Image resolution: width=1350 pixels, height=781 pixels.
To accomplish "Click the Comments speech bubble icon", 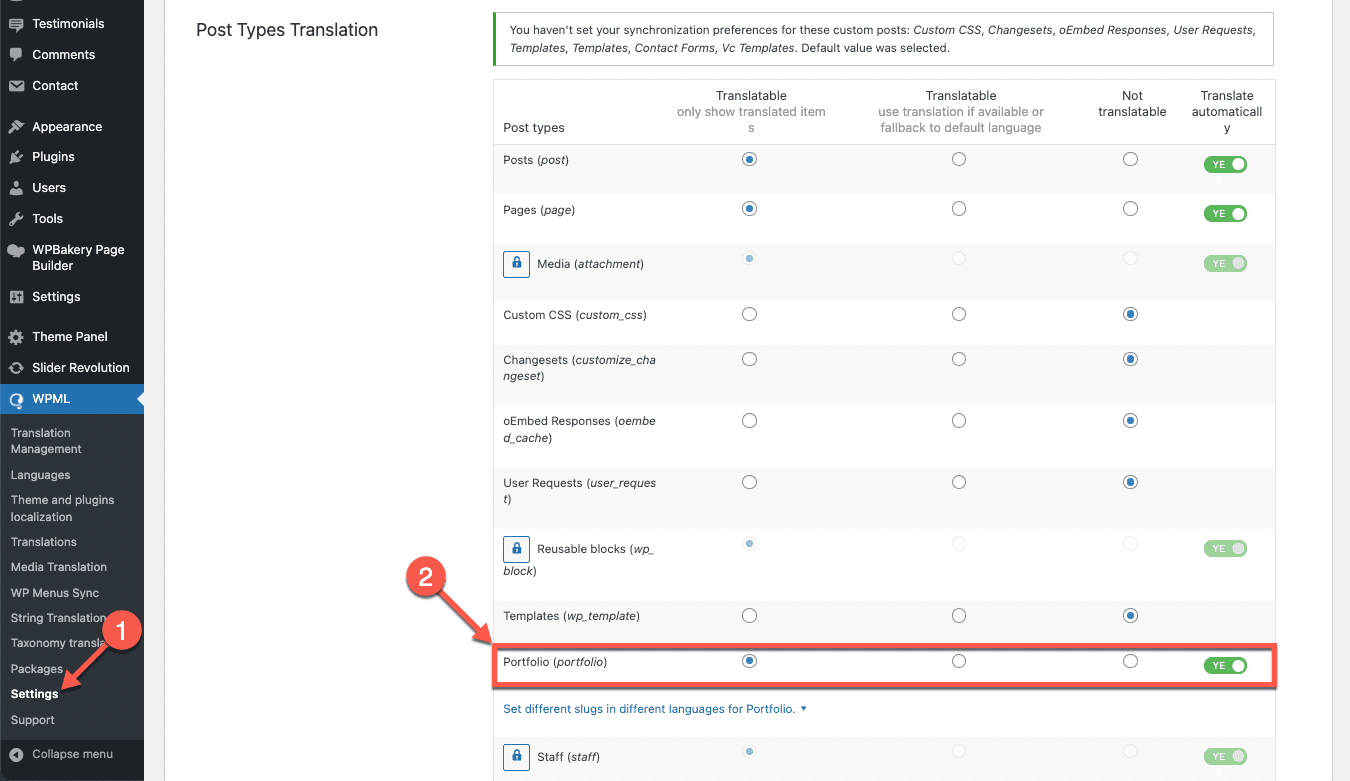I will click(x=16, y=55).
